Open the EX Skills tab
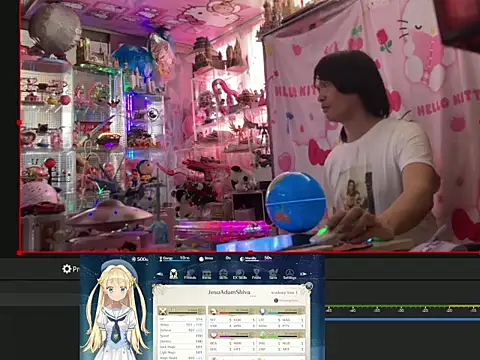The width and height of the screenshot is (480, 360). [x=240, y=274]
